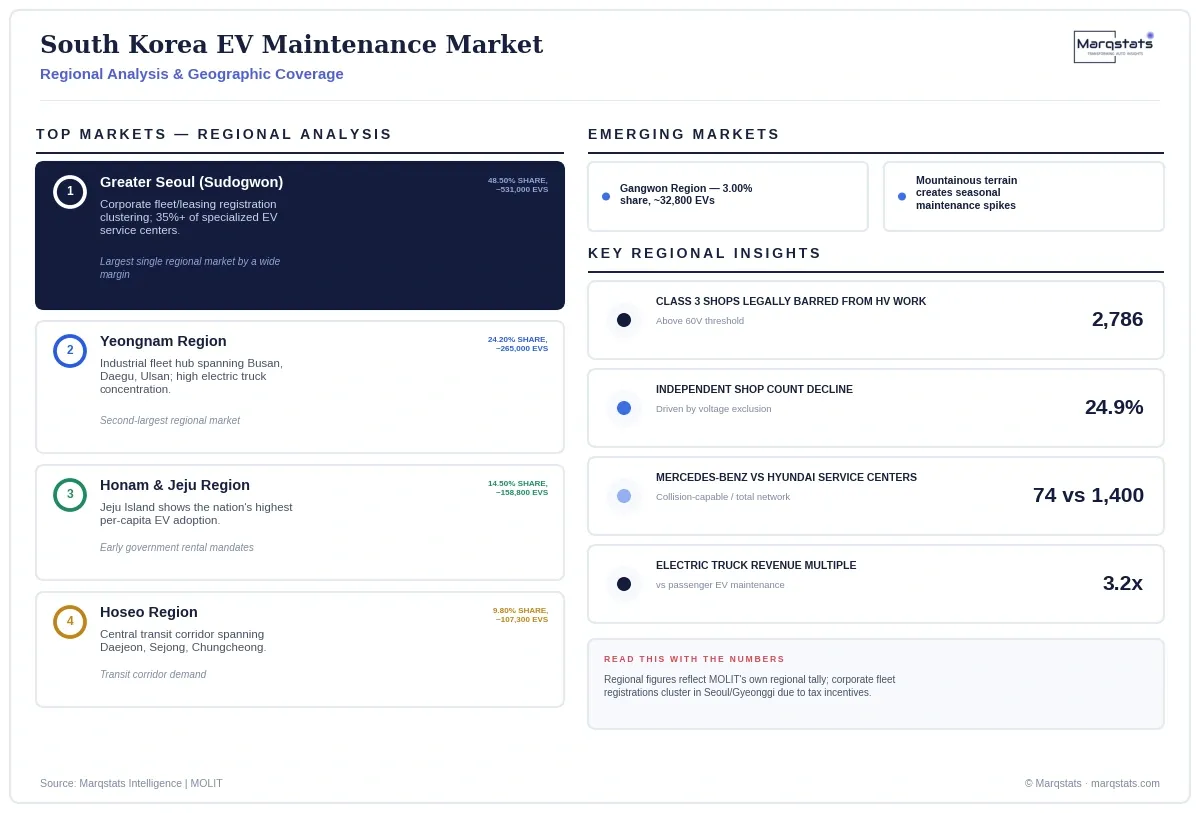The height and width of the screenshot is (813, 1200).
Task: Click the 9.80% share, ~107,300 EVs value
Action: (520, 615)
